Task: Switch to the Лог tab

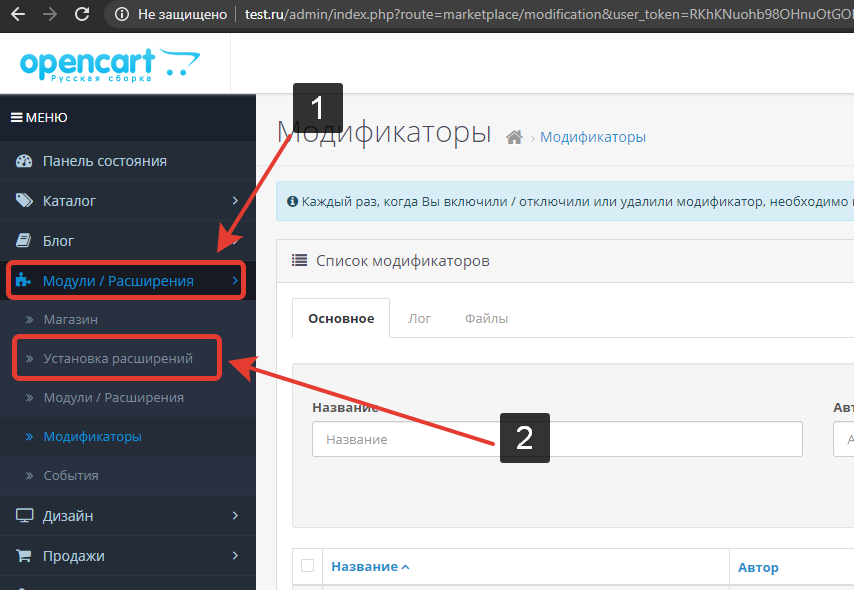Action: pos(419,319)
